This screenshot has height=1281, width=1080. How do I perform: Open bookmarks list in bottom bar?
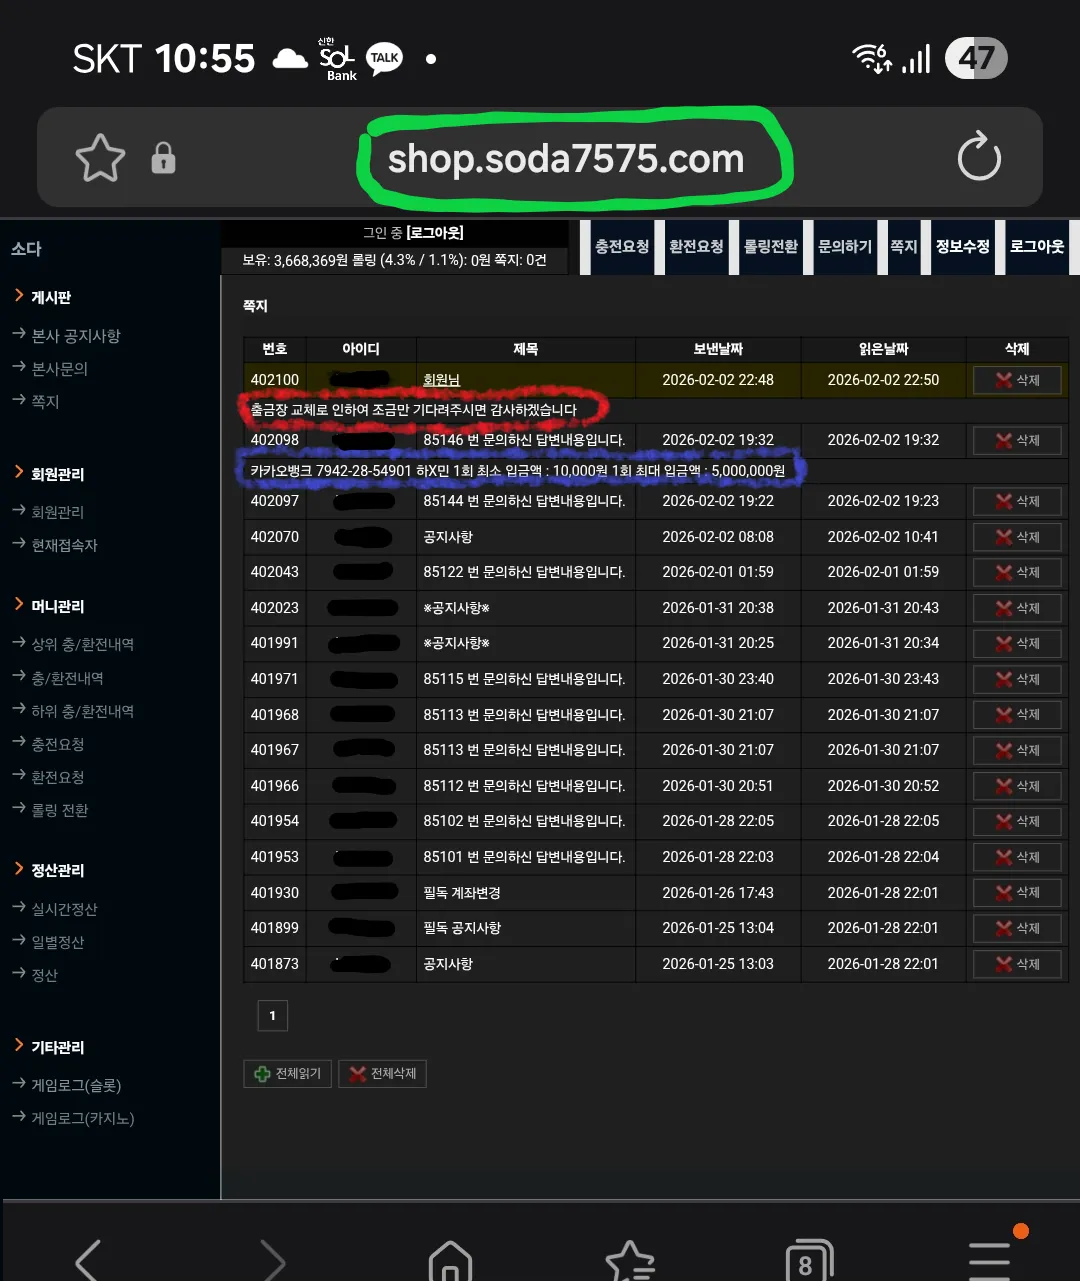tap(629, 1260)
